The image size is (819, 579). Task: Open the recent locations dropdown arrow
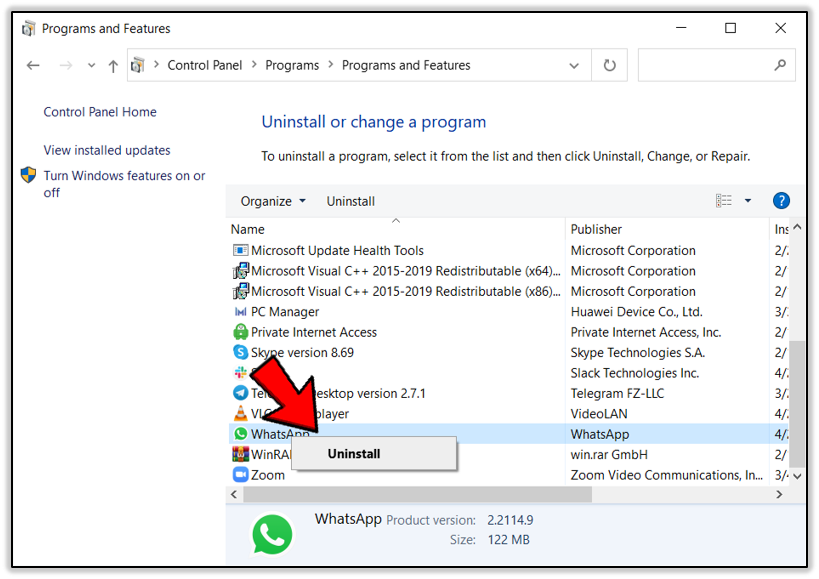[91, 65]
